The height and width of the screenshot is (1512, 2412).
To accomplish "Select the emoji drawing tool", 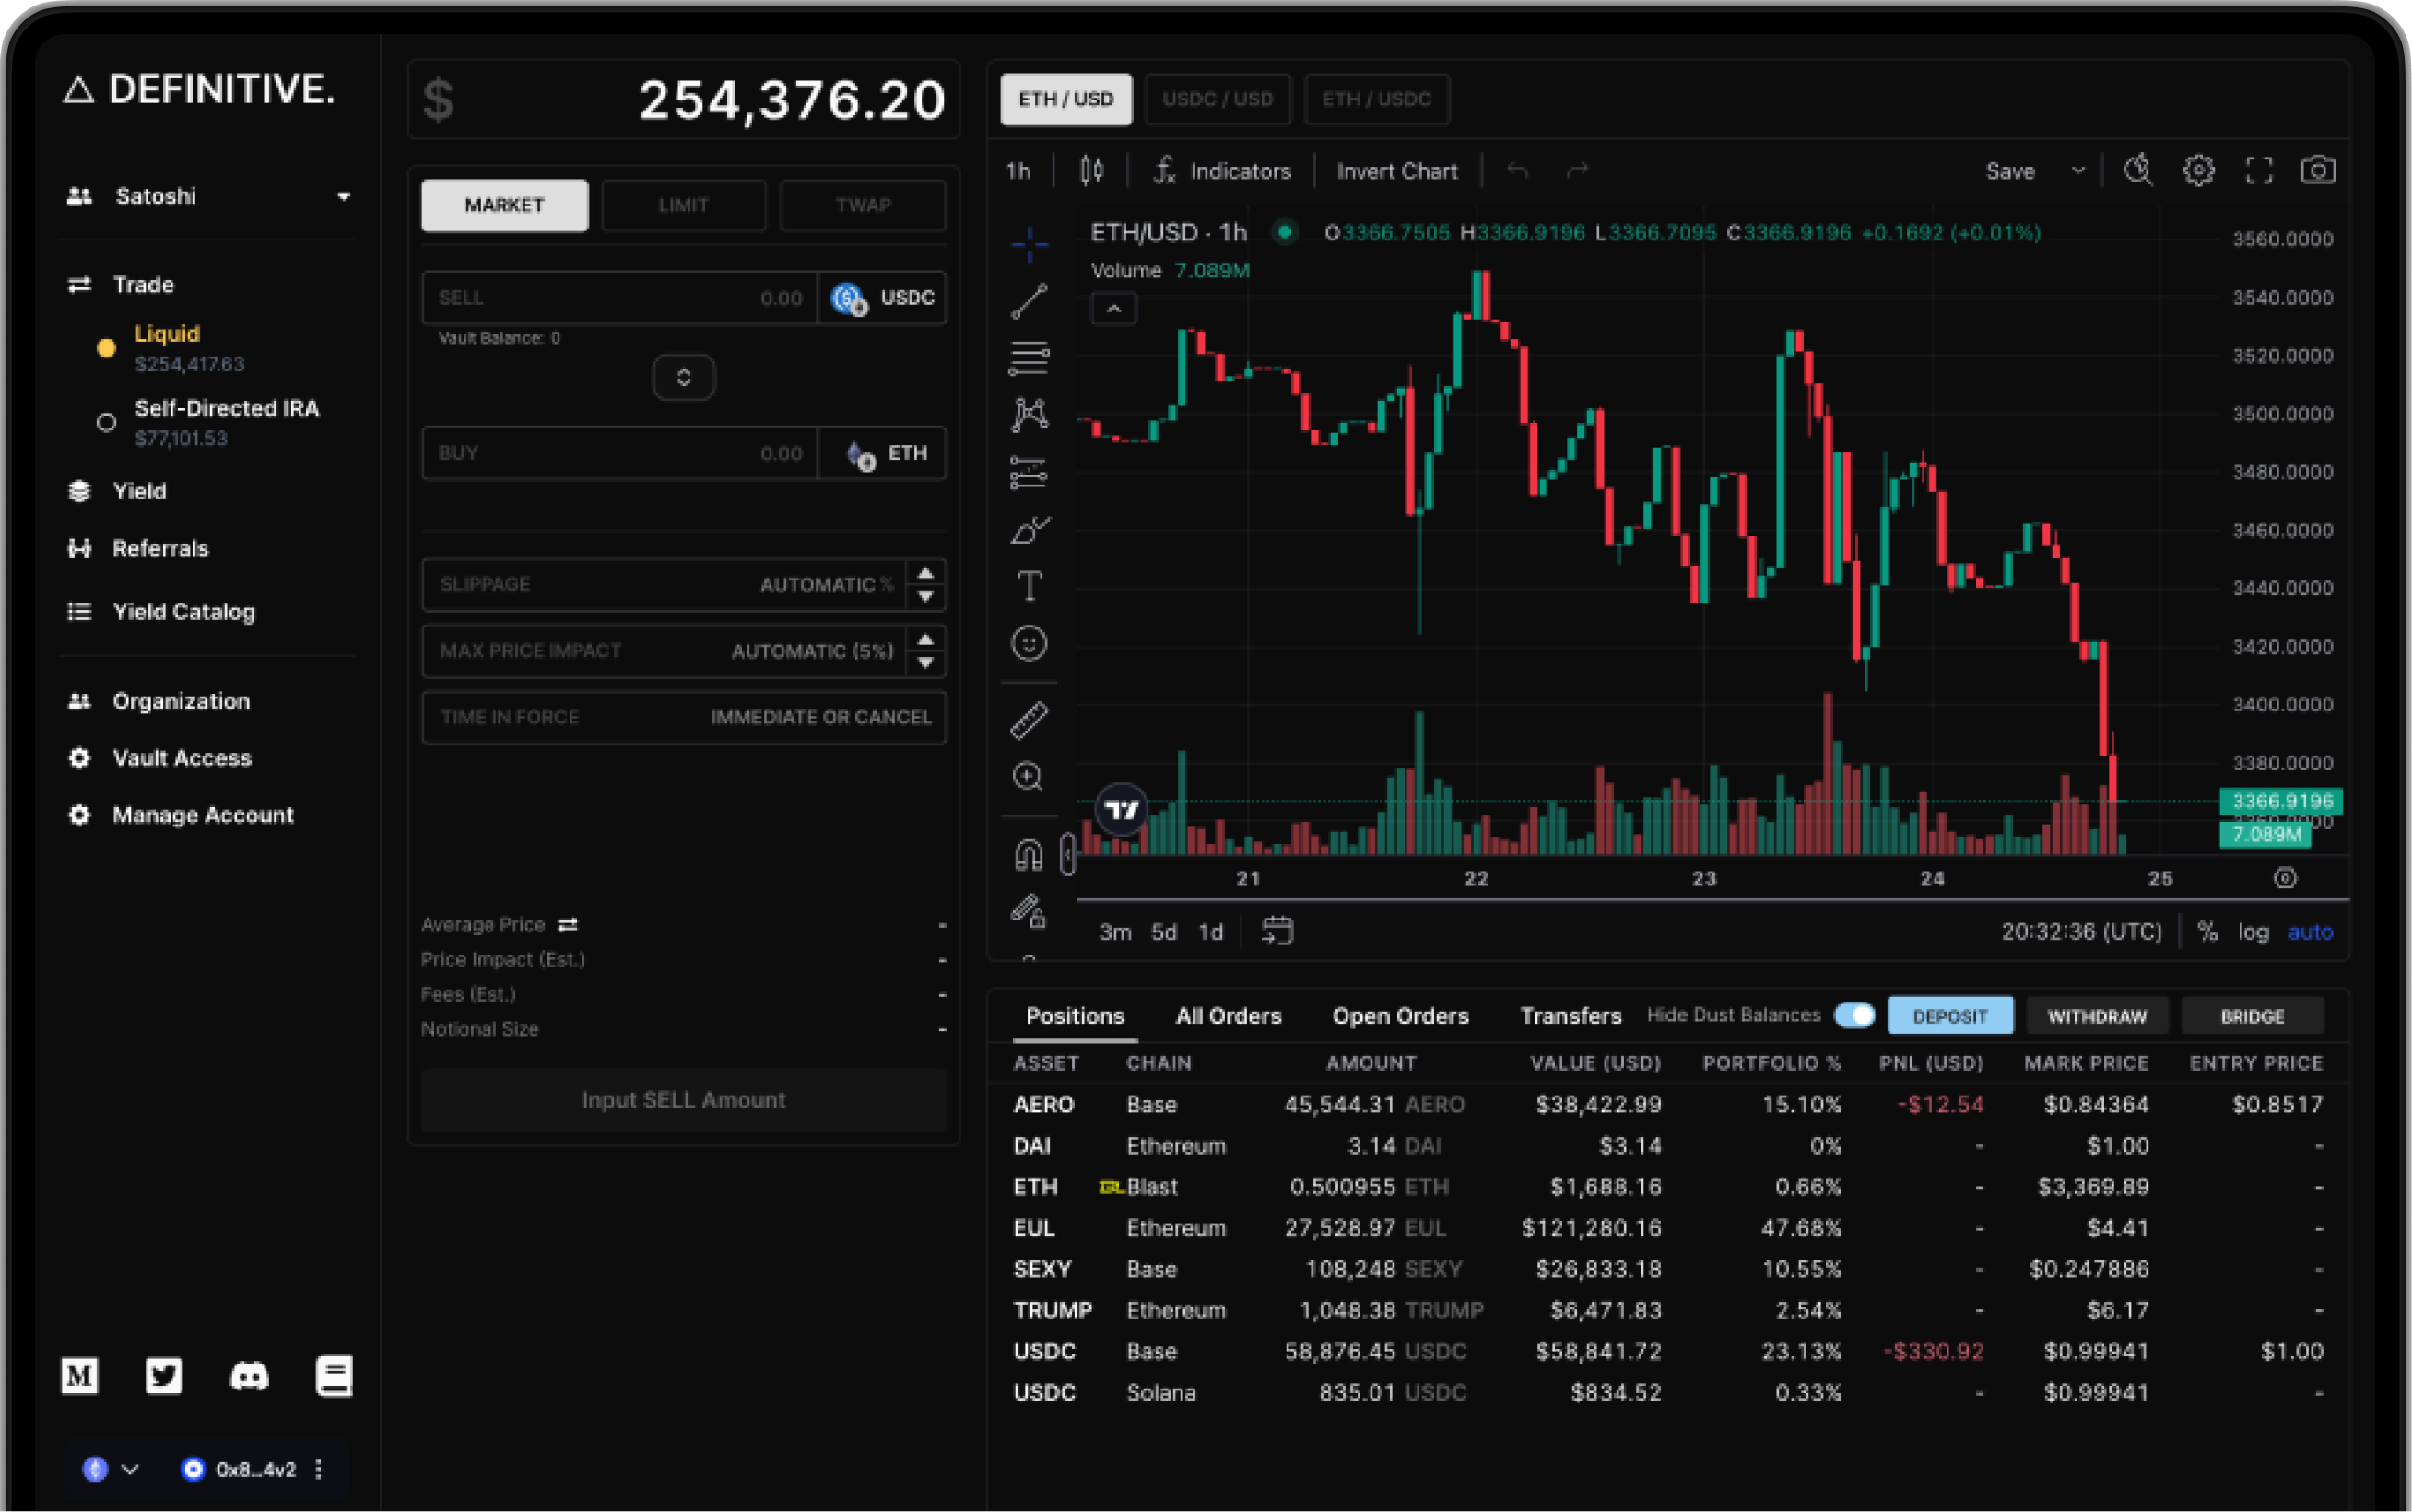I will click(1028, 643).
